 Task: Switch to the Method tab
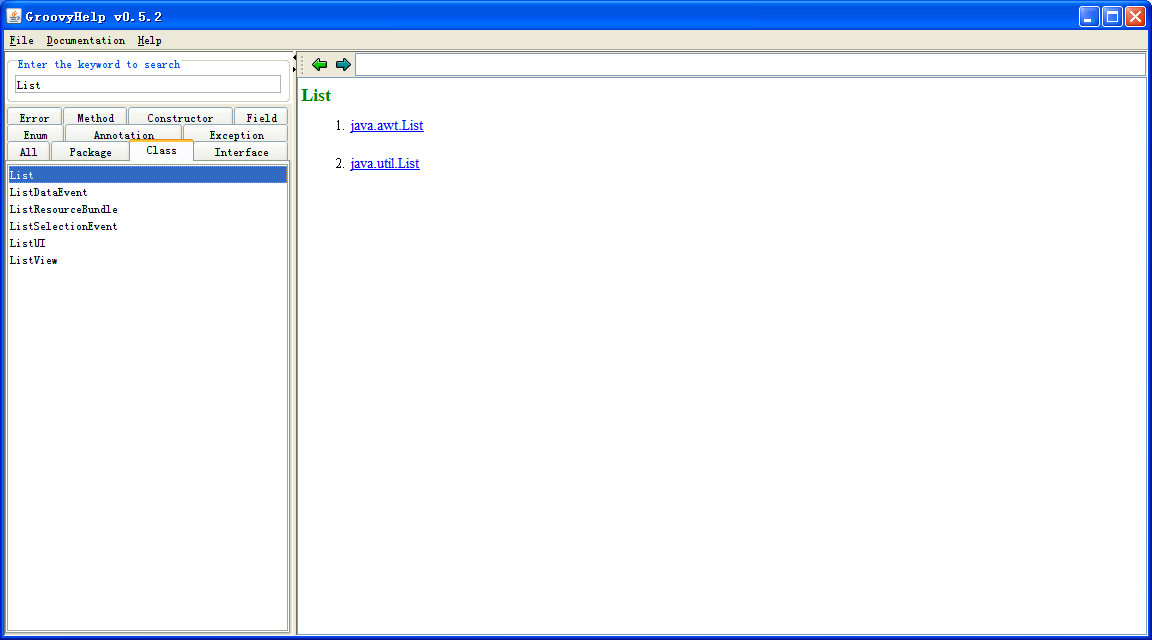point(96,118)
